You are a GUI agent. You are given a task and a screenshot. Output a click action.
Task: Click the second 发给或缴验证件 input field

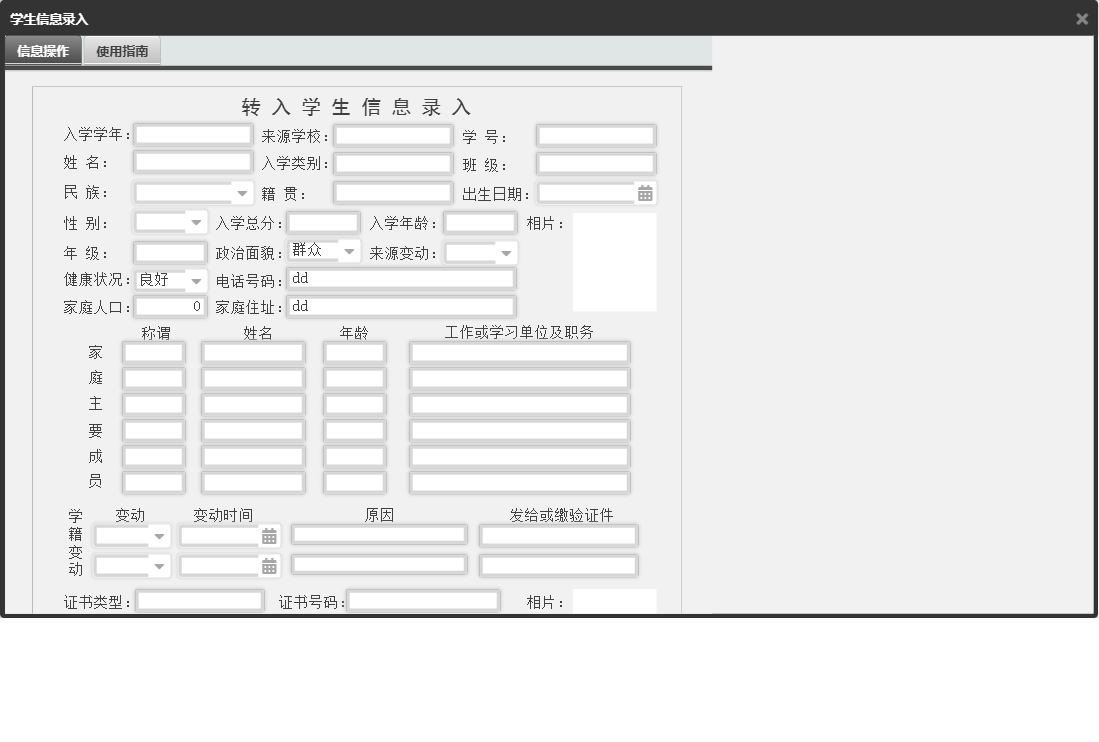point(559,565)
